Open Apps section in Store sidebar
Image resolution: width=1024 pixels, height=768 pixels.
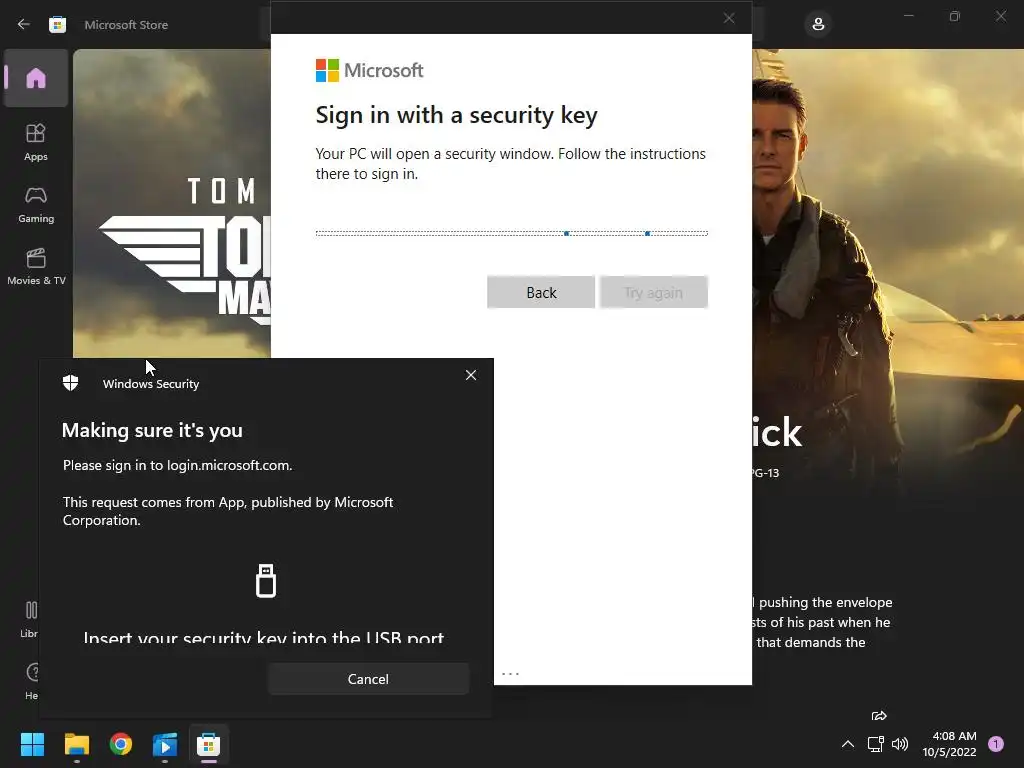coord(36,142)
